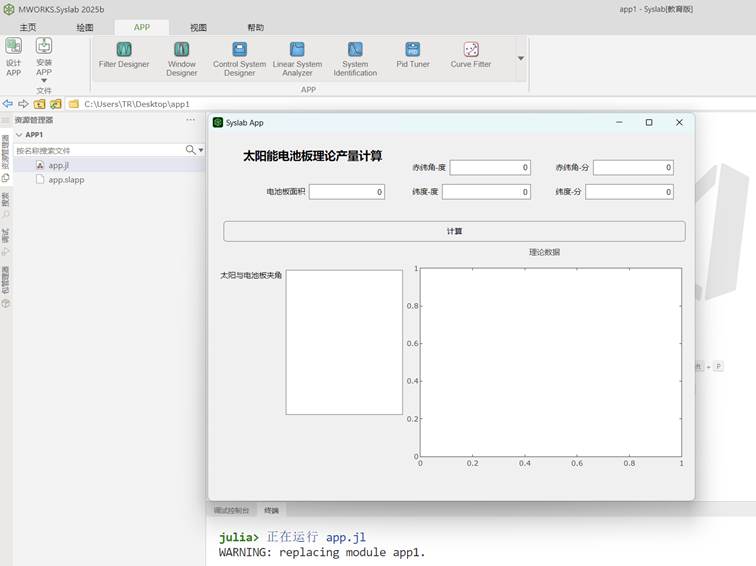Screen dimensions: 756x566
Task: Click the 赤纬角-分 input field
Action: click(633, 167)
